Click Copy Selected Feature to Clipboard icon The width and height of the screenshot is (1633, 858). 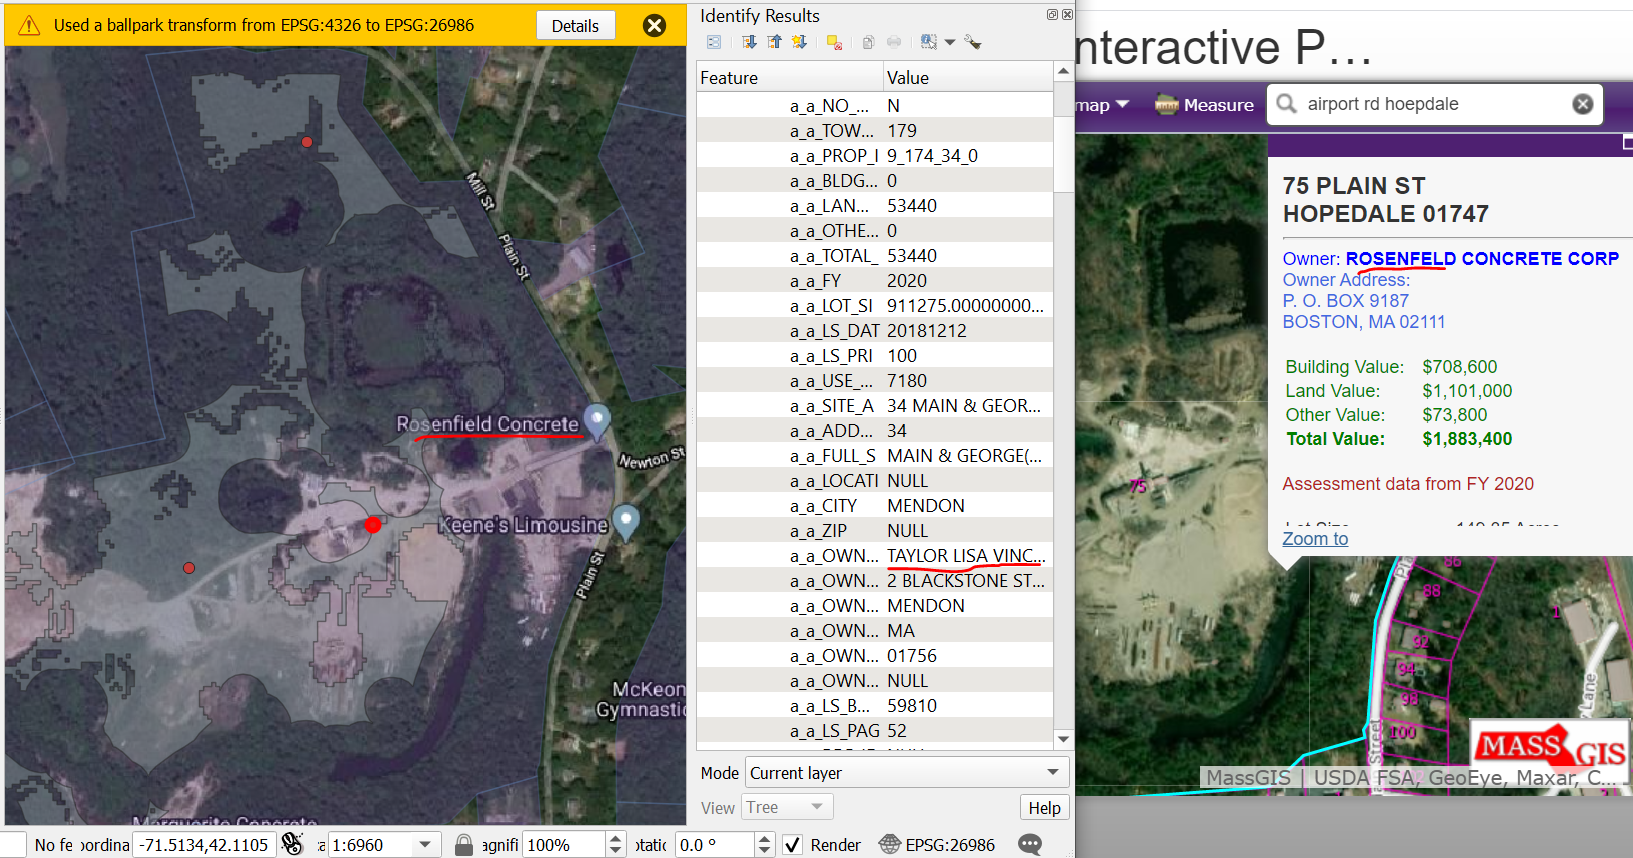868,42
